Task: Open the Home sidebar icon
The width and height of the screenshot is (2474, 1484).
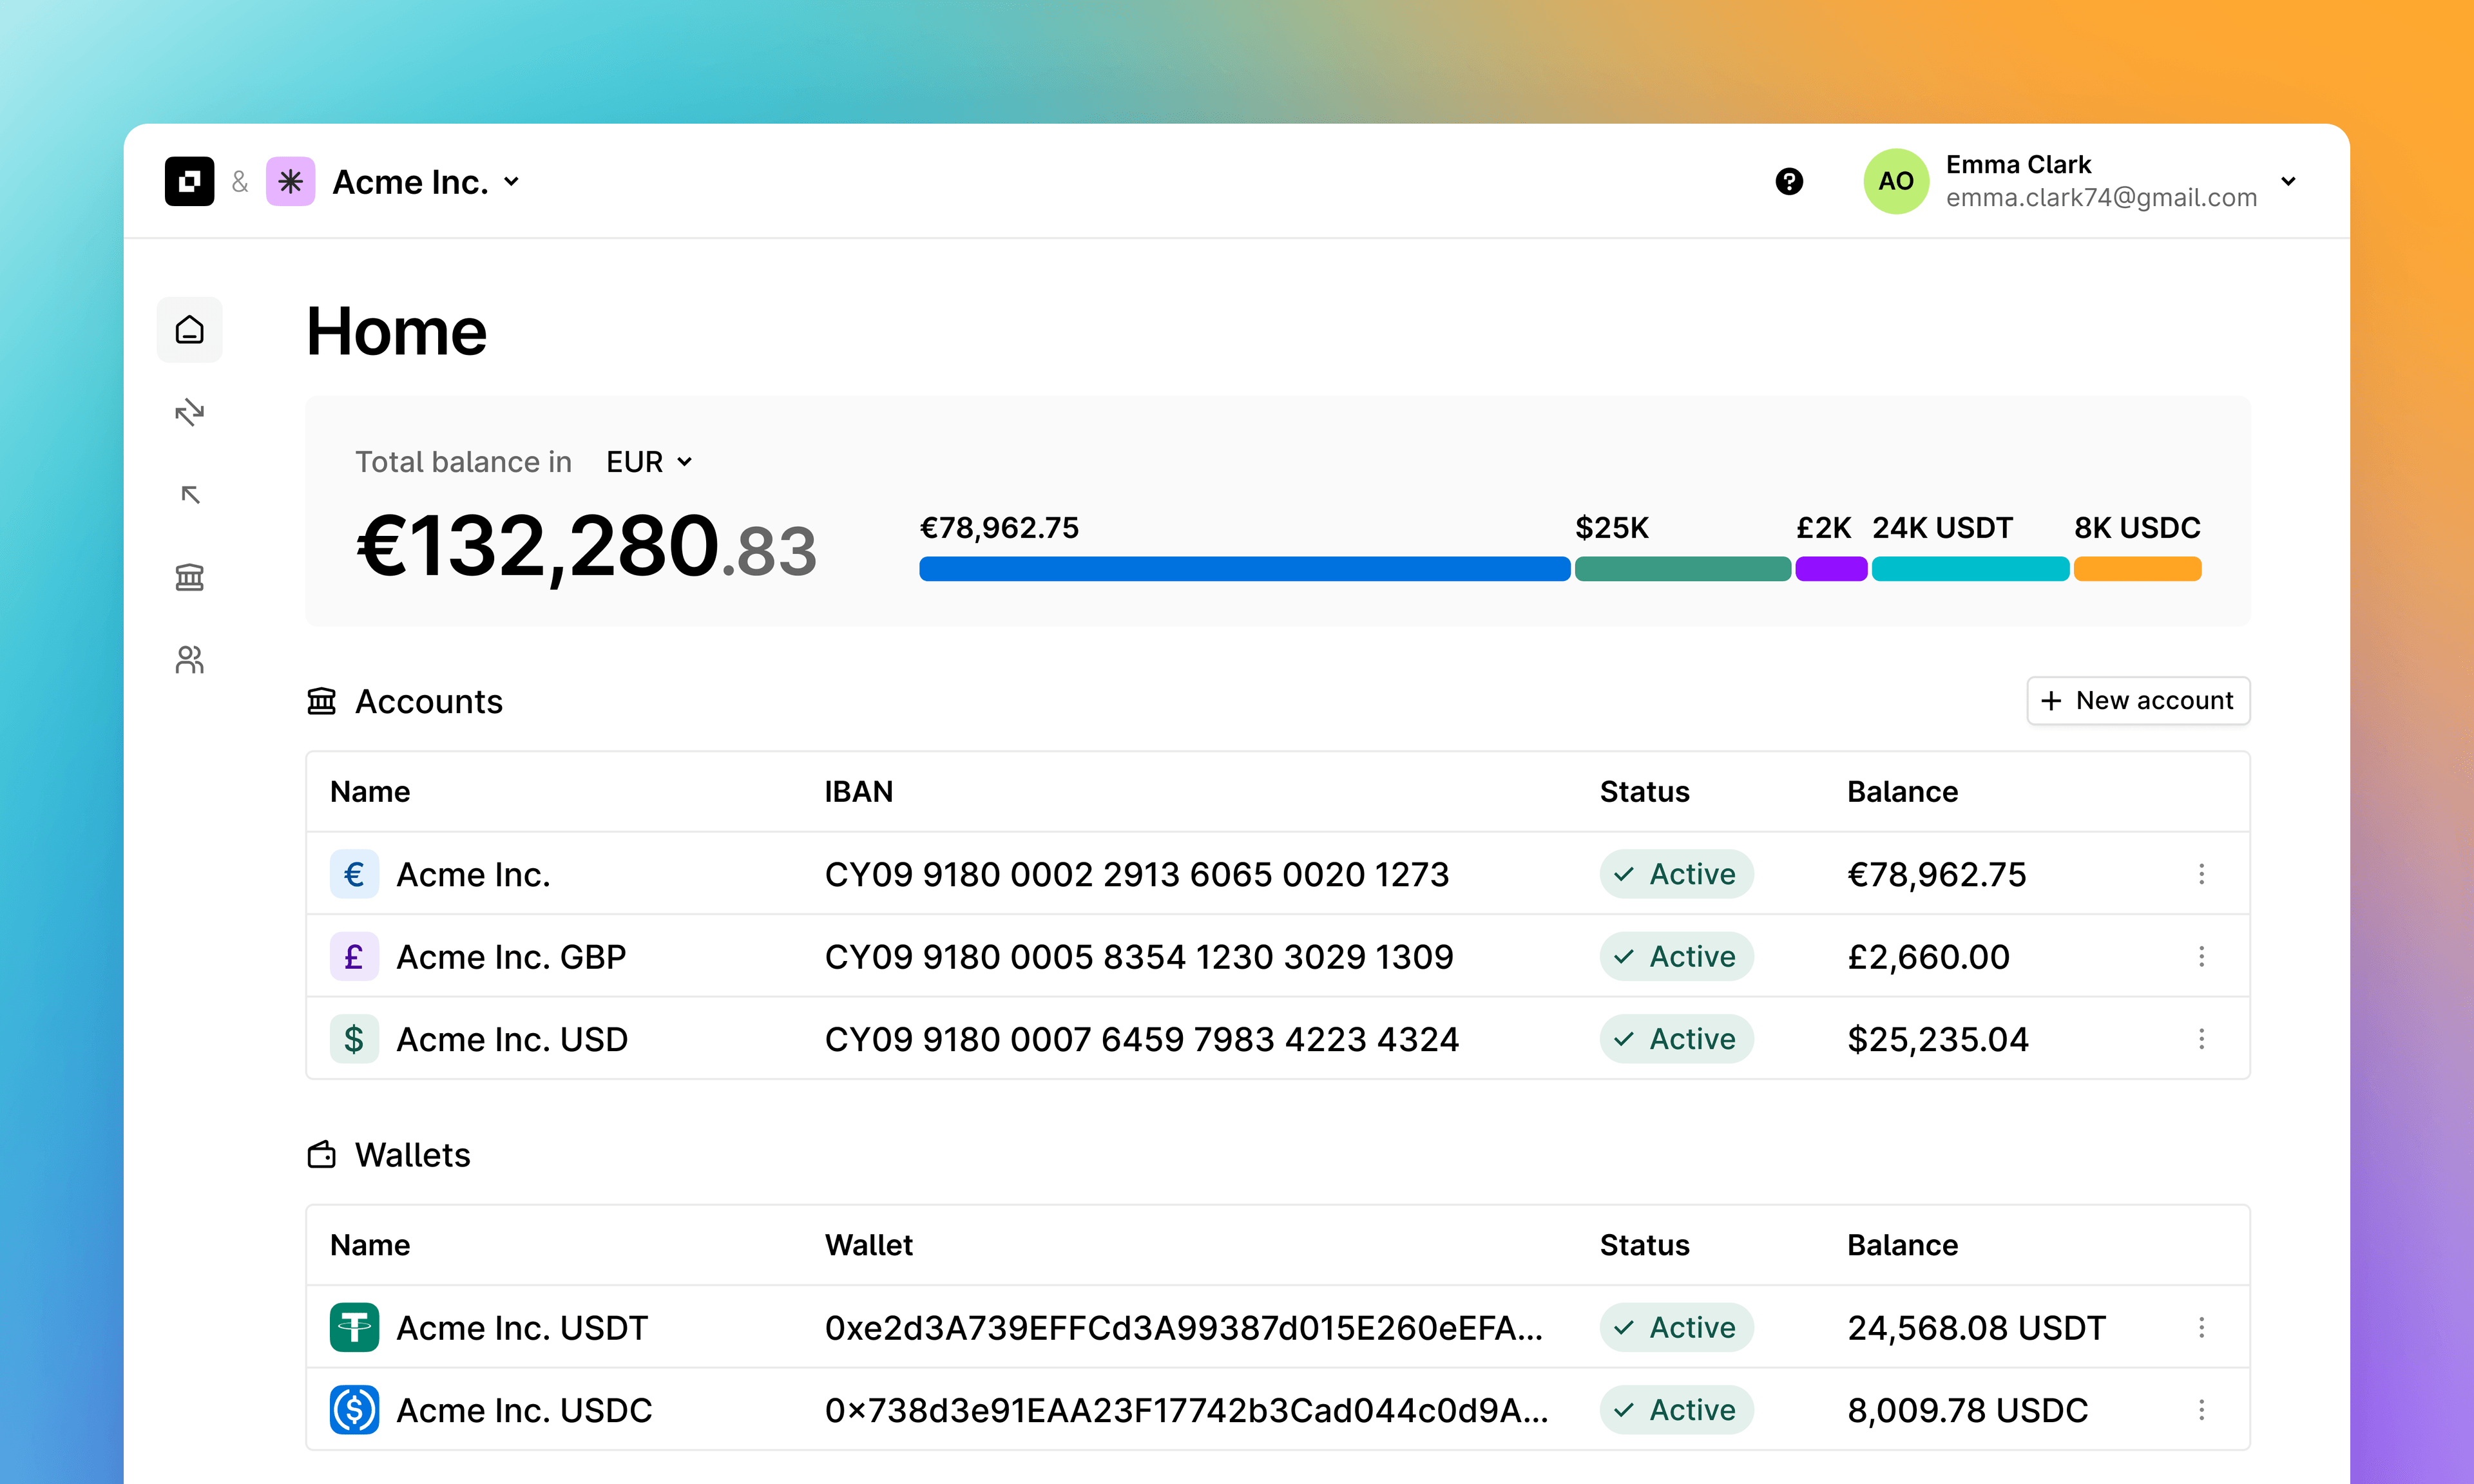Action: tap(189, 330)
